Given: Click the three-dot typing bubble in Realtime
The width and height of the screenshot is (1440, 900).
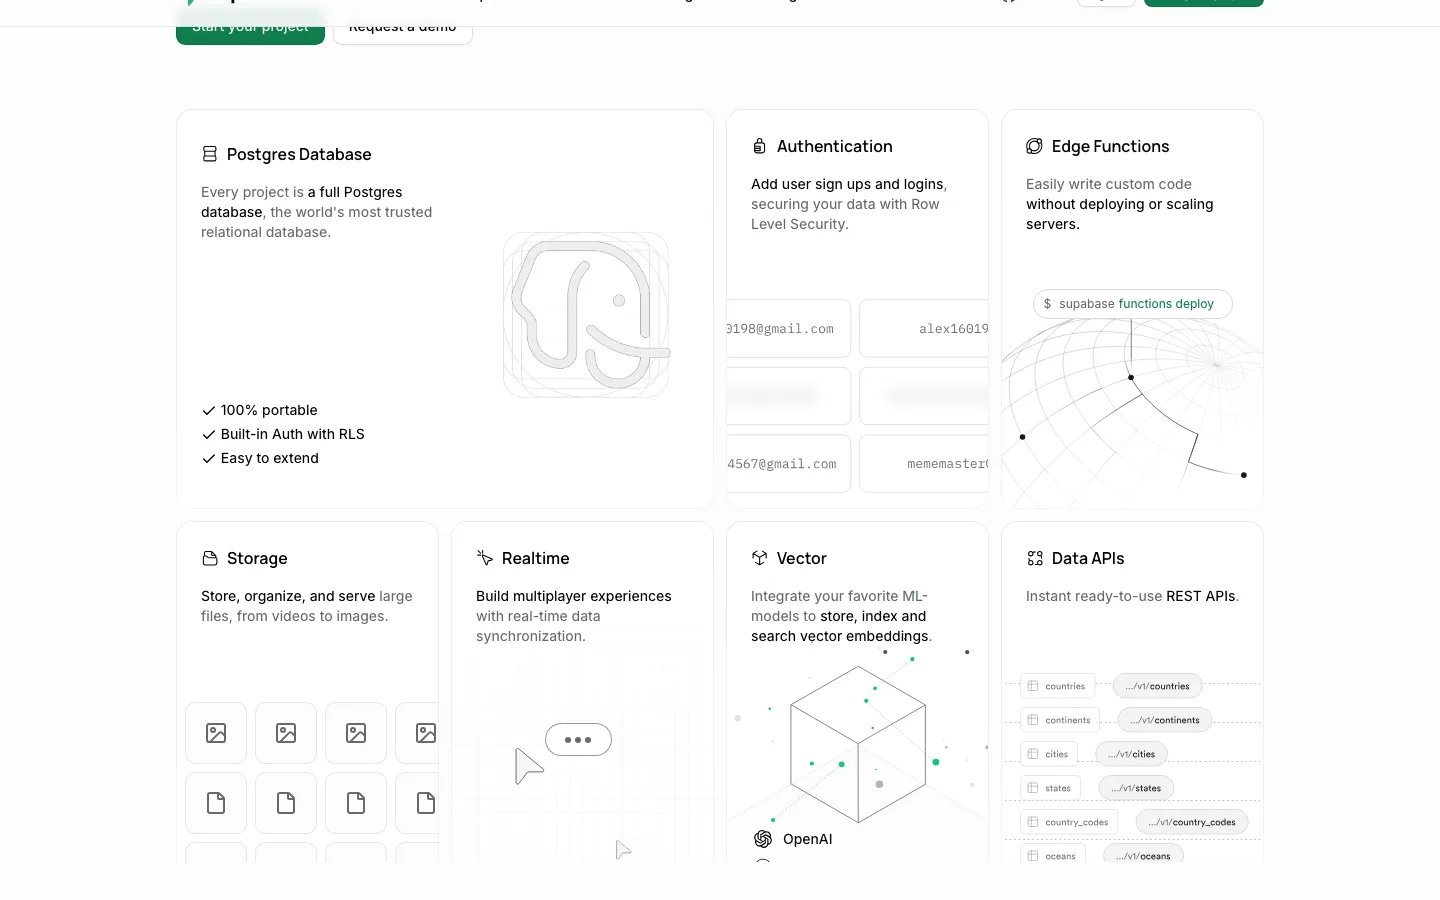Looking at the screenshot, I should point(578,740).
